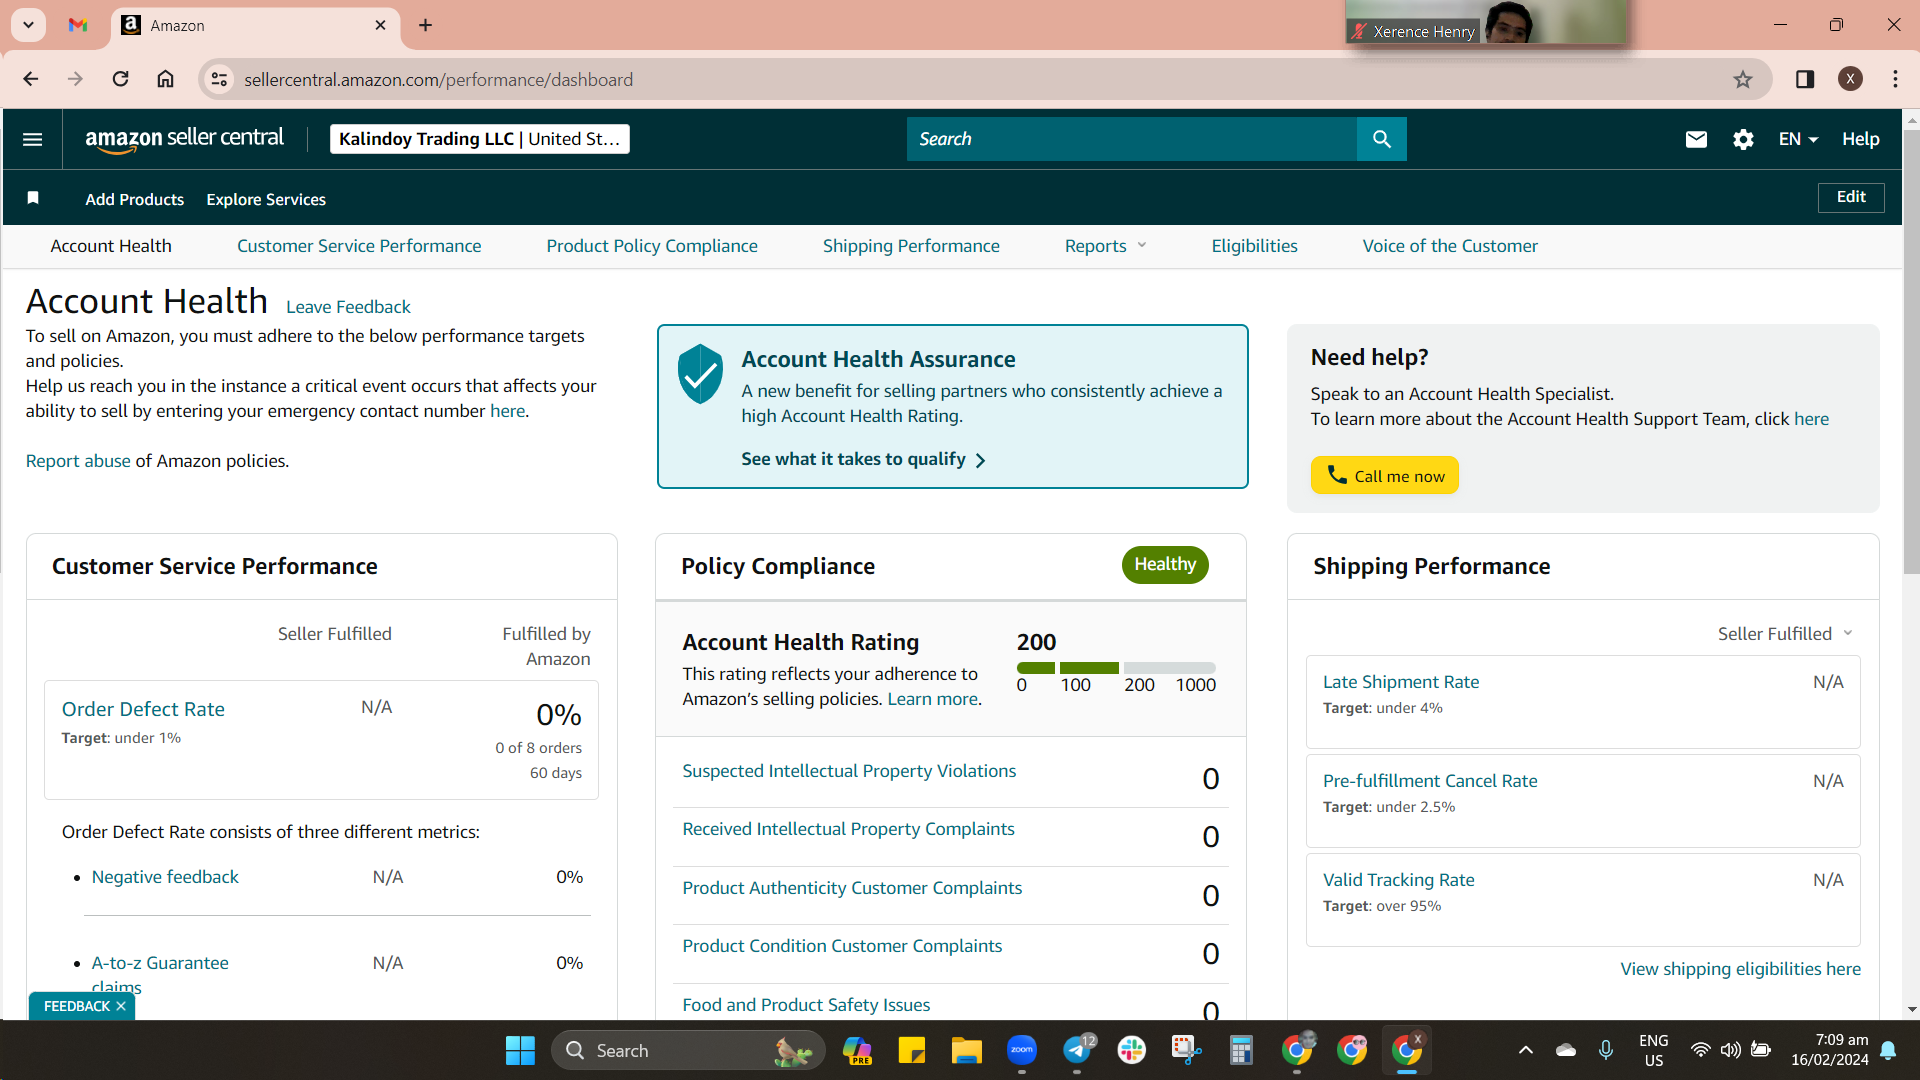1920x1080 pixels.
Task: Open the Windows notification bell
Action: (1888, 1050)
